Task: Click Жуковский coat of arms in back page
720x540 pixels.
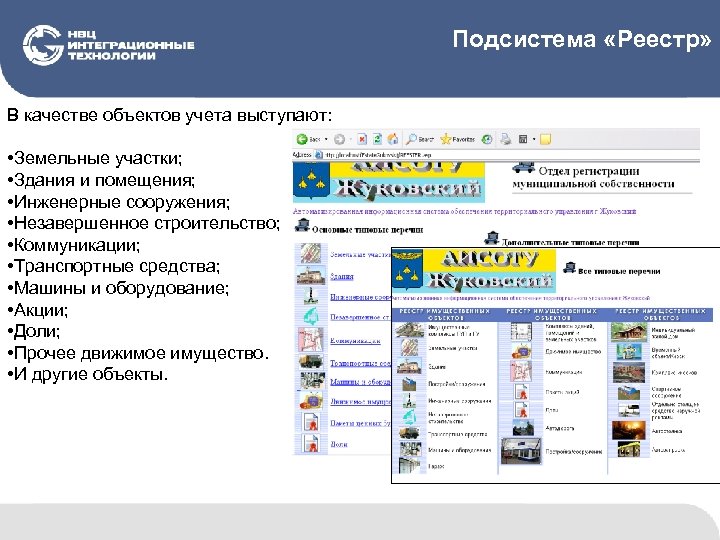Action: coord(311,180)
